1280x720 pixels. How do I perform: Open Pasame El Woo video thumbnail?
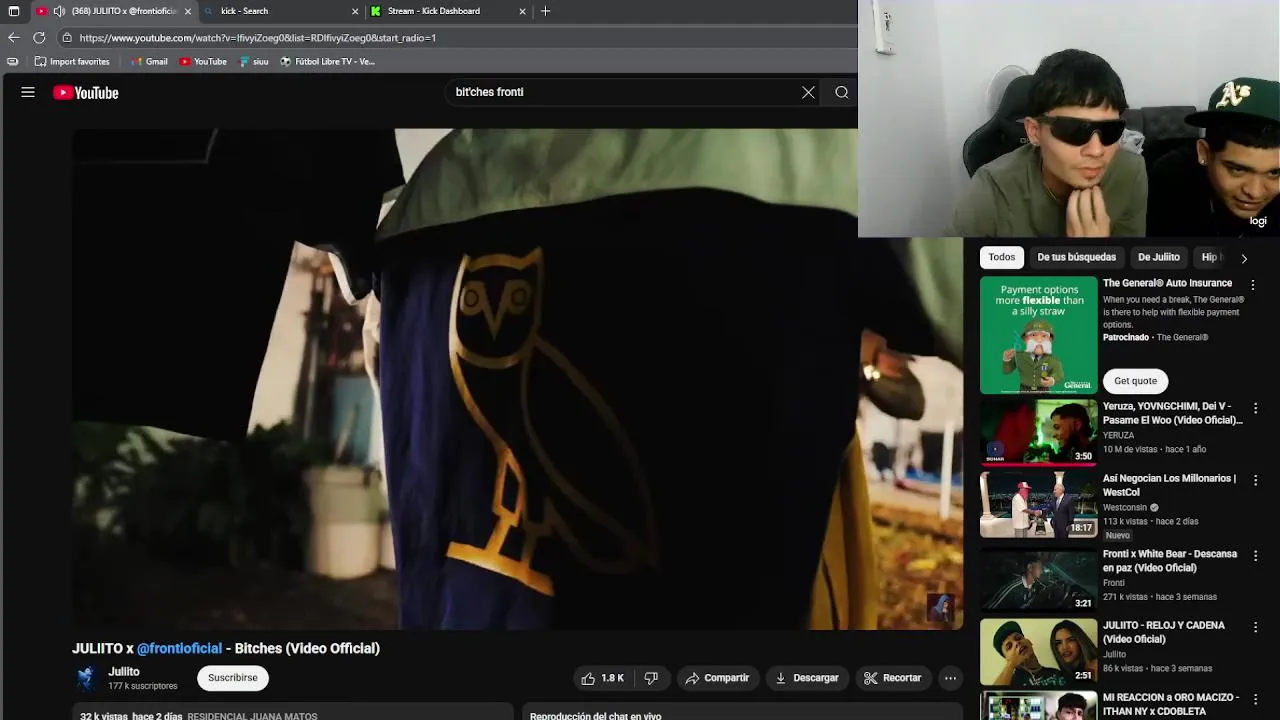[x=1038, y=432]
